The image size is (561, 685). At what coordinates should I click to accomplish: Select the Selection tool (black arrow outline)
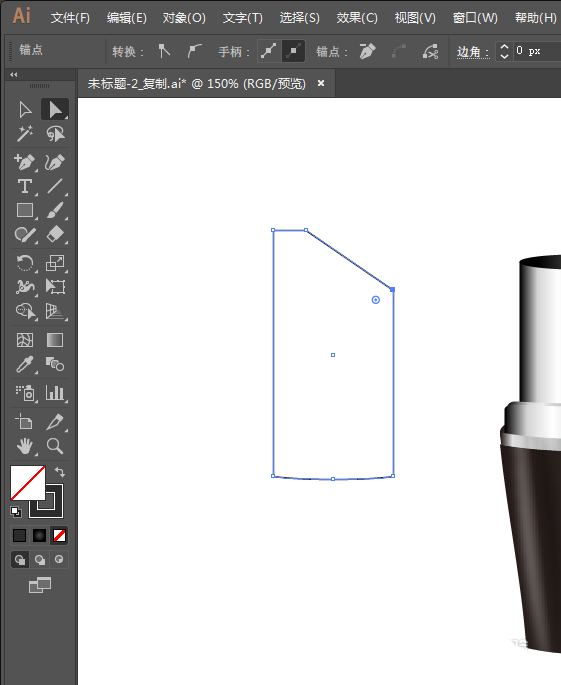(25, 109)
